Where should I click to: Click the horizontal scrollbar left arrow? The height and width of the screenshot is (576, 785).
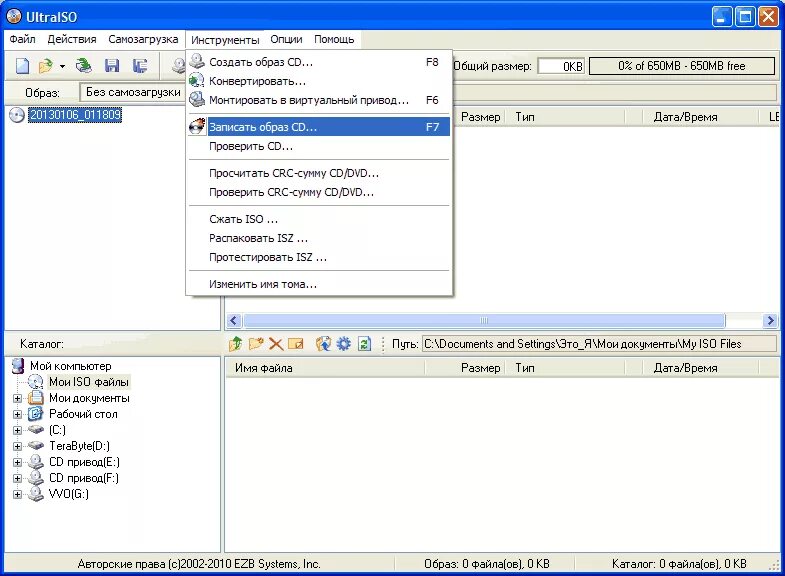pos(234,320)
